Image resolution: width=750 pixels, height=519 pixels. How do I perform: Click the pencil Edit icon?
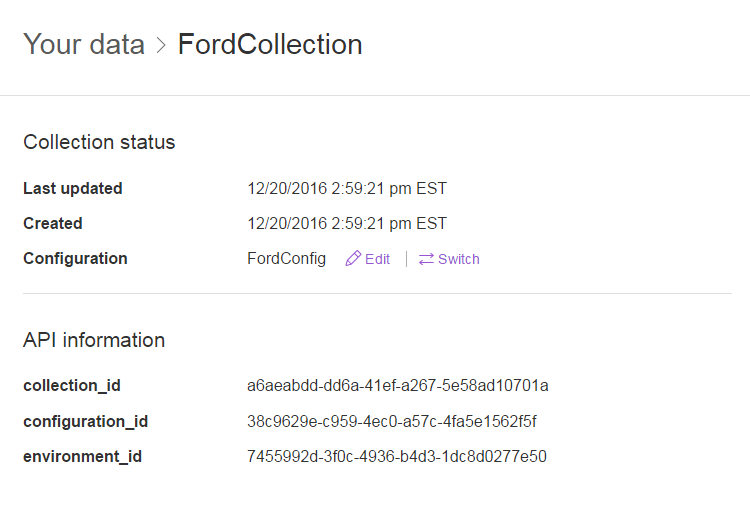click(353, 258)
